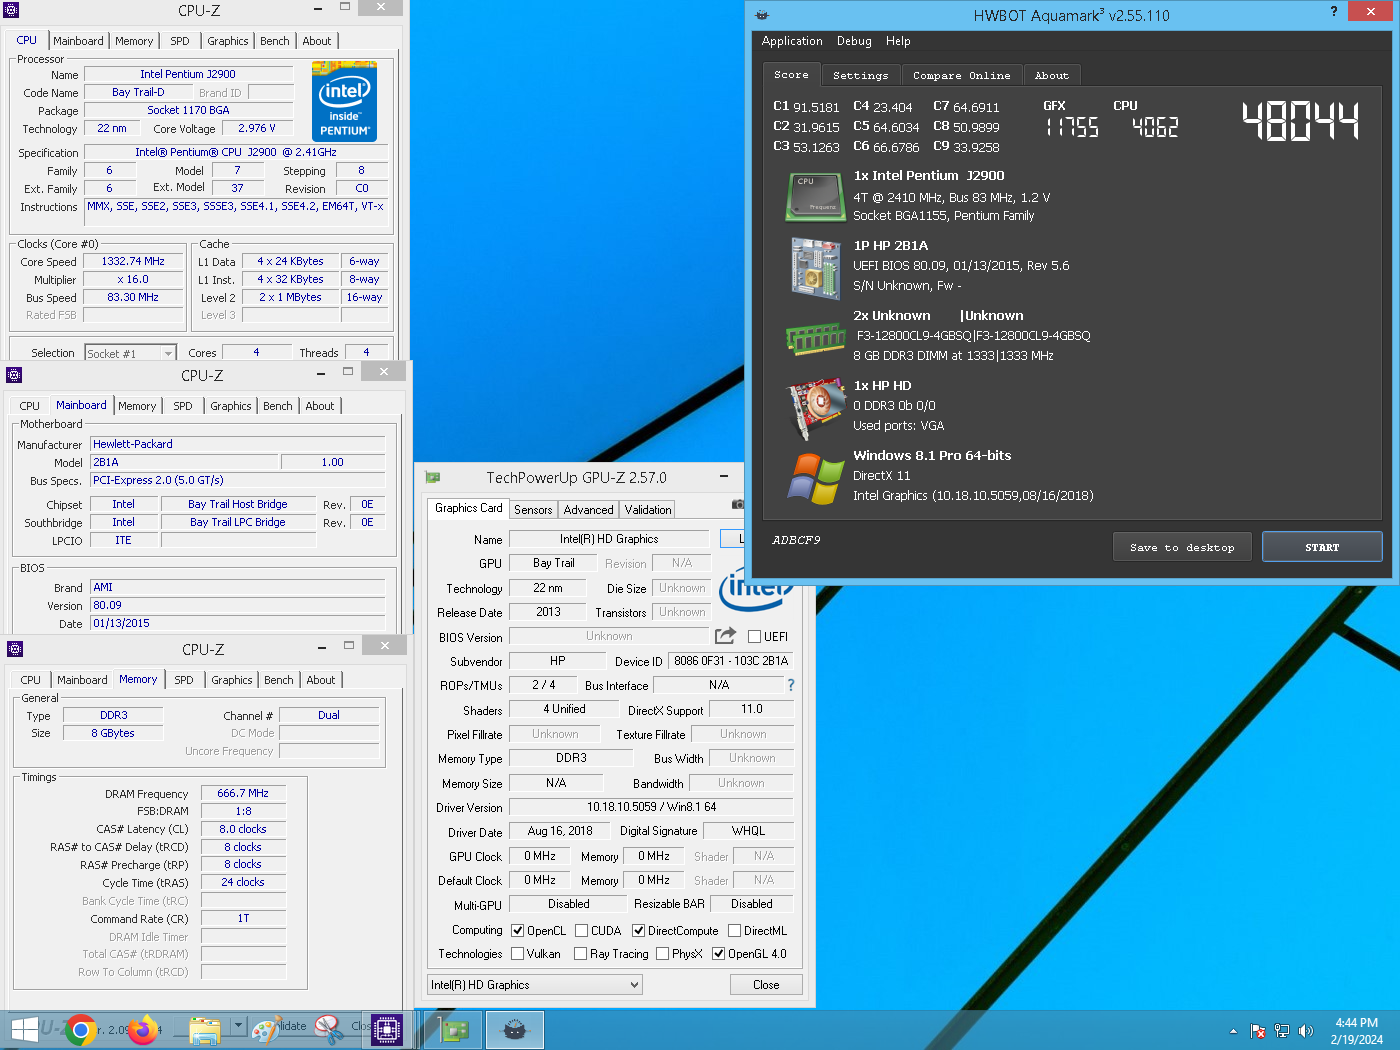Click the Aquamark CPU chip image
The height and width of the screenshot is (1050, 1400).
(816, 197)
